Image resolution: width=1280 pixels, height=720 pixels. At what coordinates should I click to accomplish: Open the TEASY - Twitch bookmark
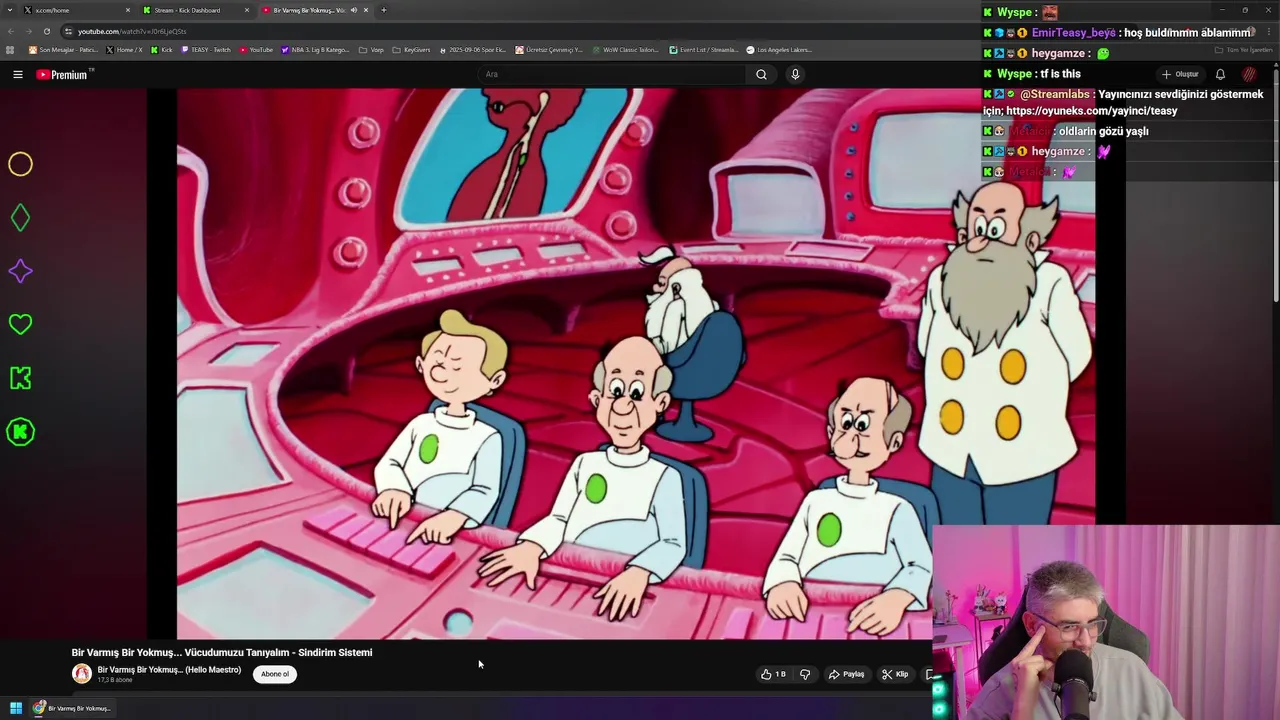[x=205, y=50]
